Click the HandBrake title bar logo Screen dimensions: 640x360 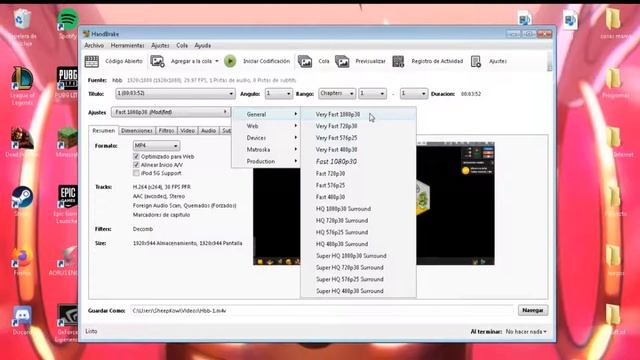click(87, 34)
